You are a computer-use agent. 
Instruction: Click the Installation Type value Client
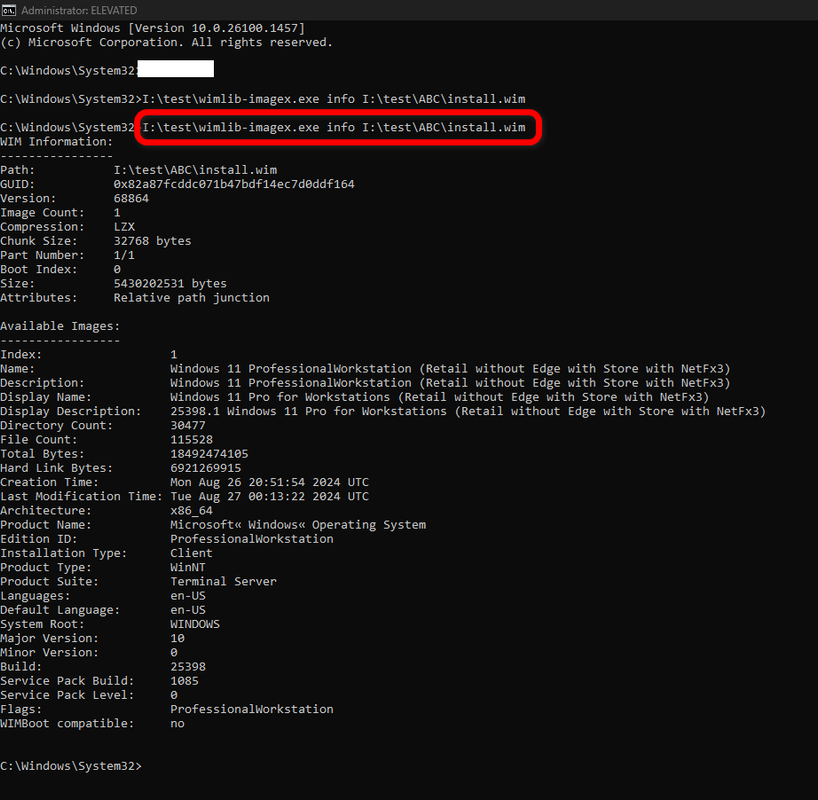point(191,553)
